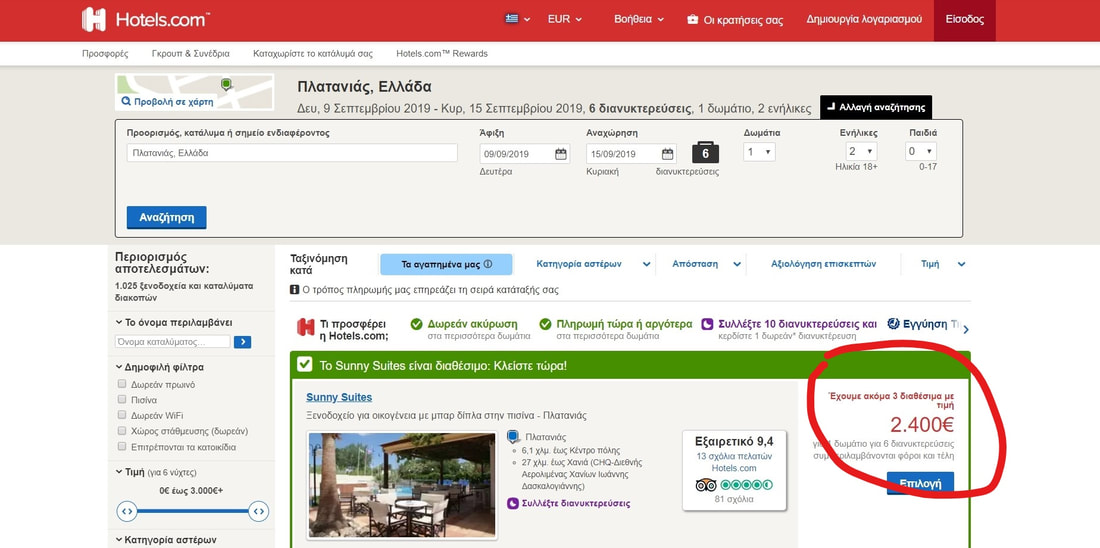
Task: Click the map pin icon beside Πλατανιάς
Action: tap(514, 437)
